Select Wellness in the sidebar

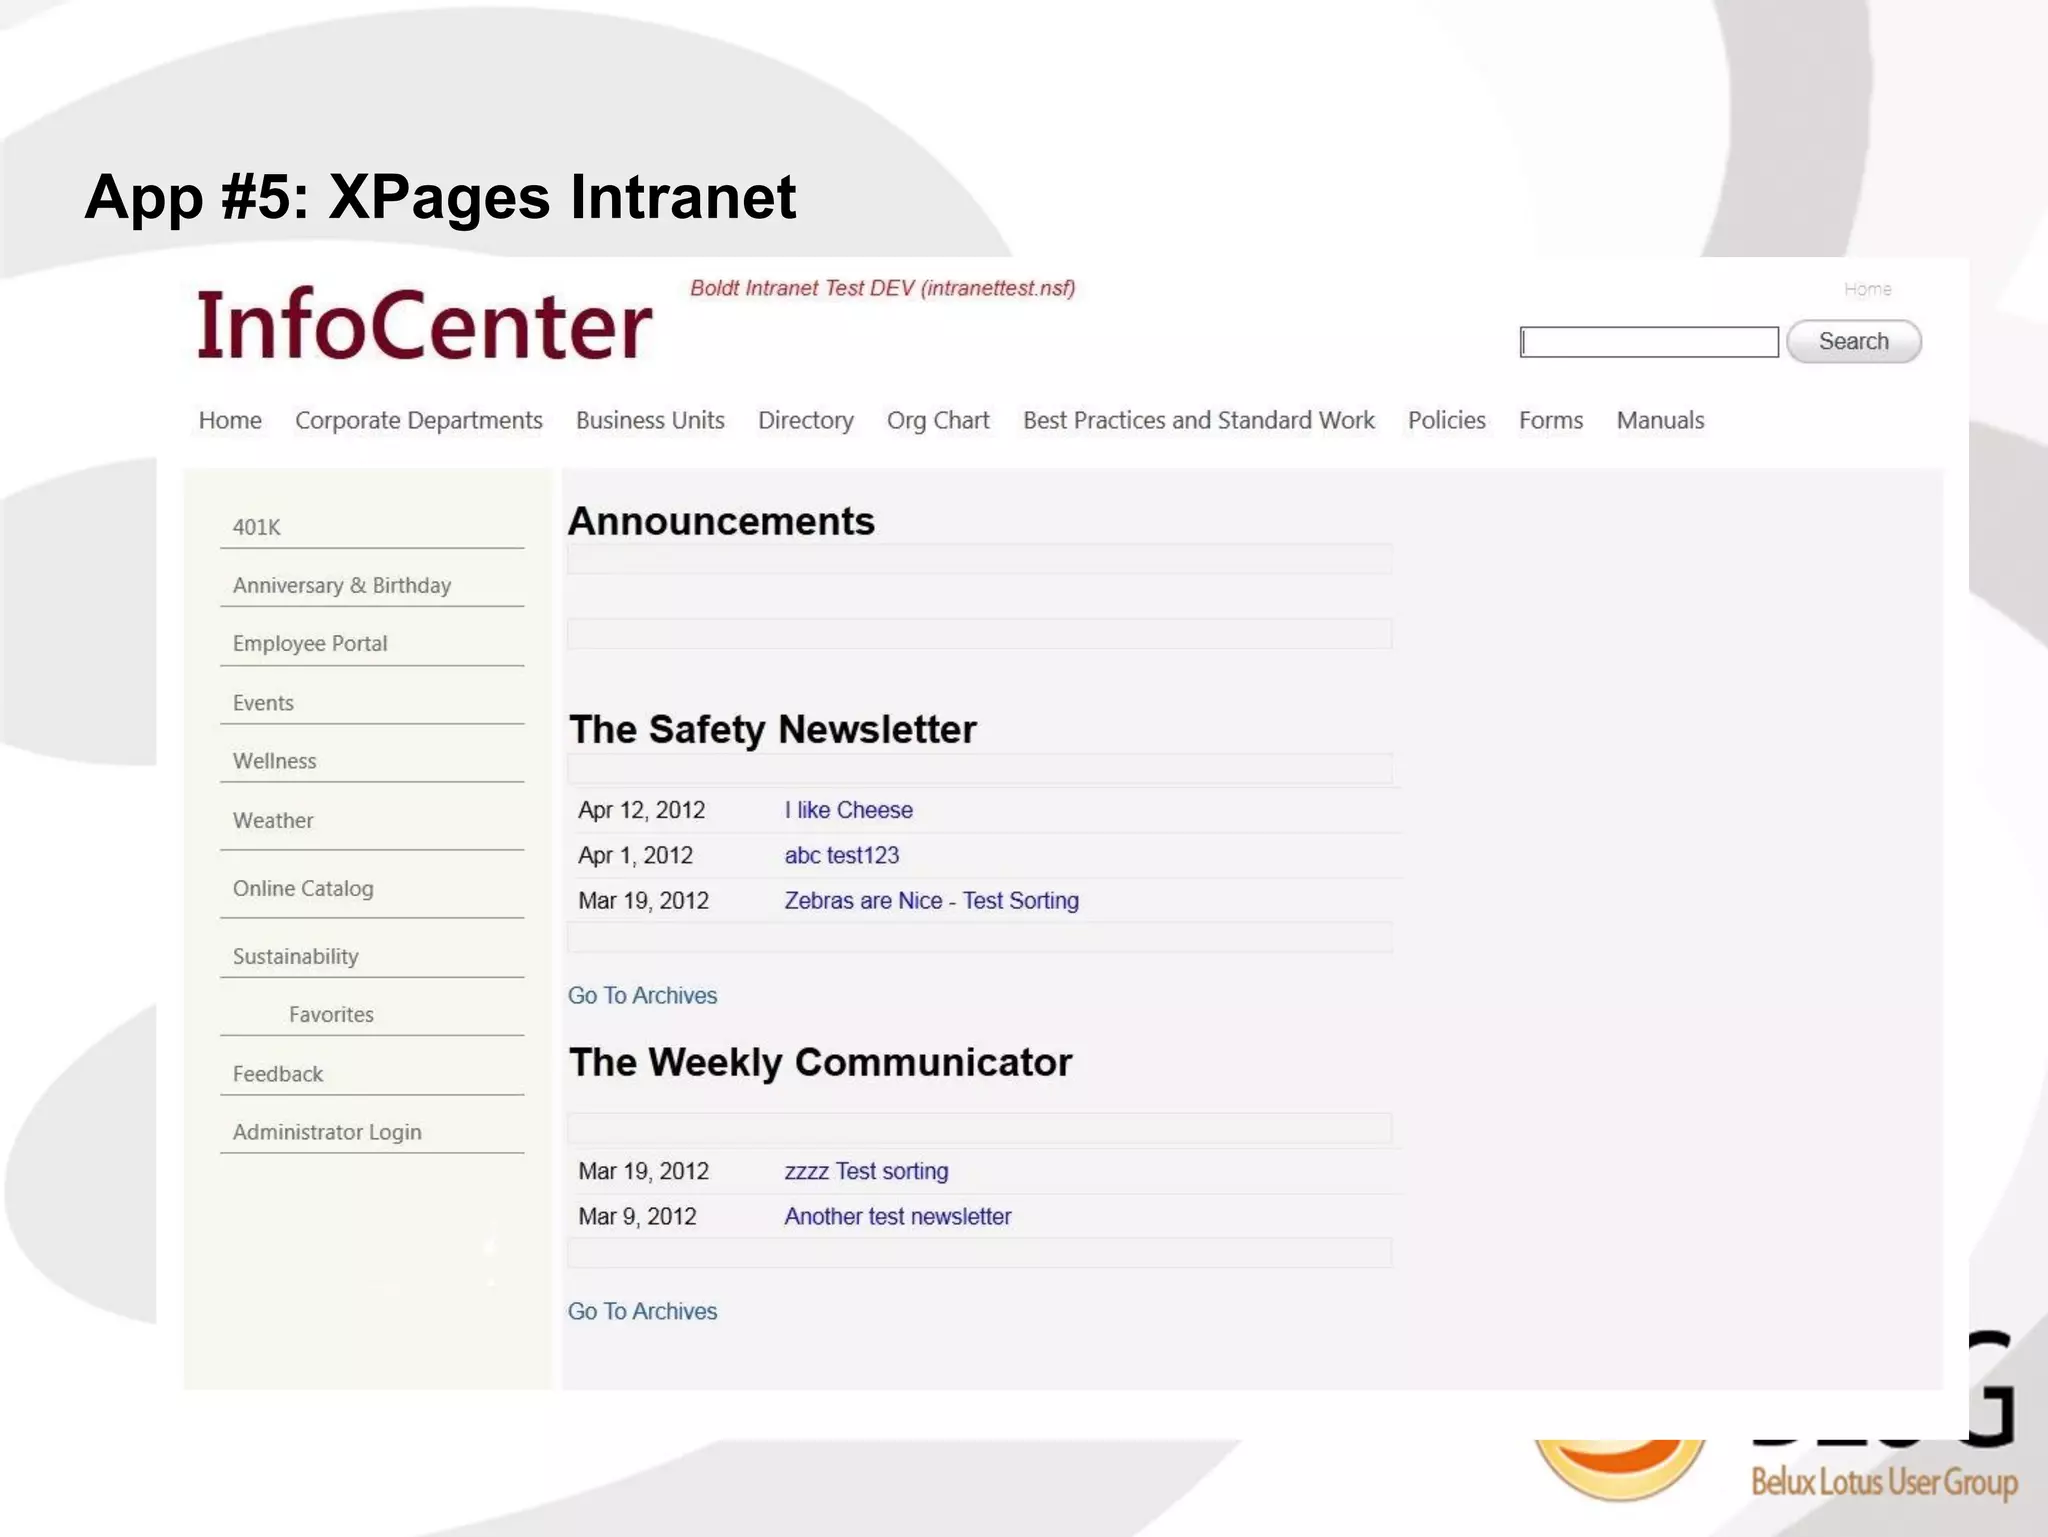[274, 761]
